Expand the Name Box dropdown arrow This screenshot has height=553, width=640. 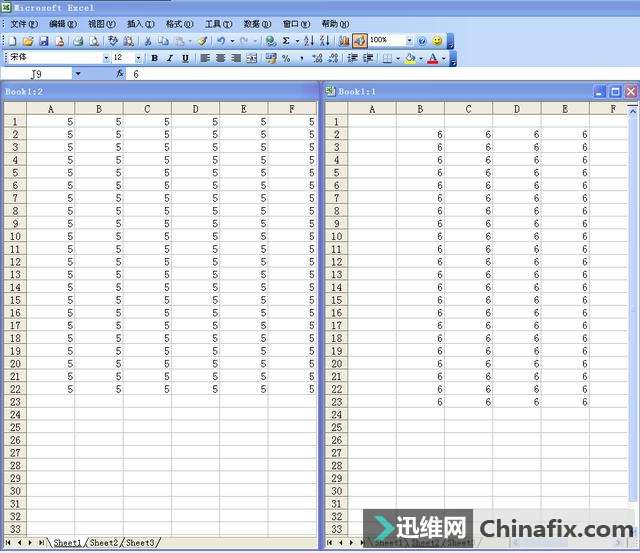coord(78,74)
